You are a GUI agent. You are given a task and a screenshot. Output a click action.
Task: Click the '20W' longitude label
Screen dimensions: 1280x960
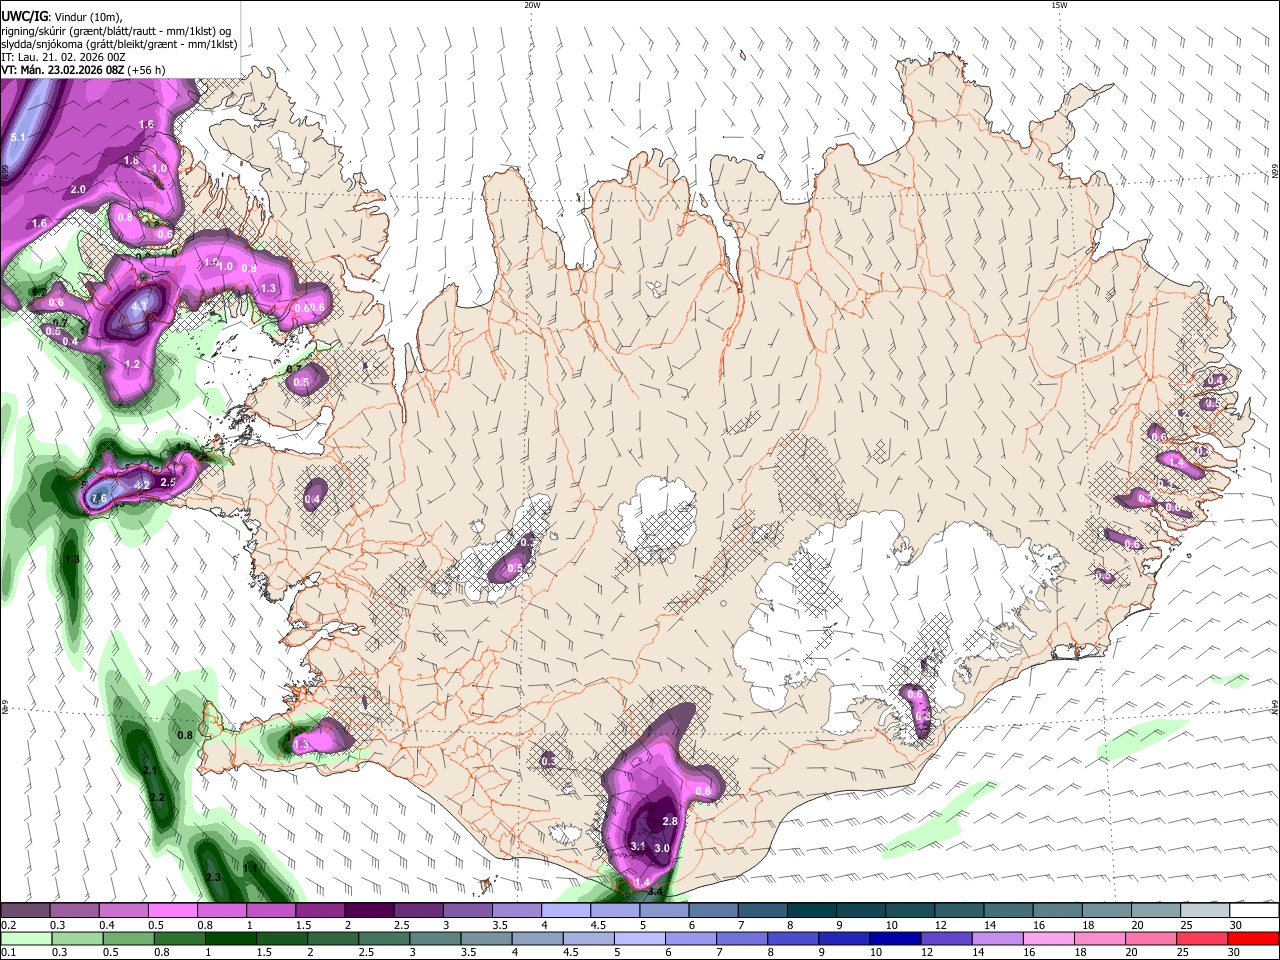pyautogui.click(x=532, y=5)
